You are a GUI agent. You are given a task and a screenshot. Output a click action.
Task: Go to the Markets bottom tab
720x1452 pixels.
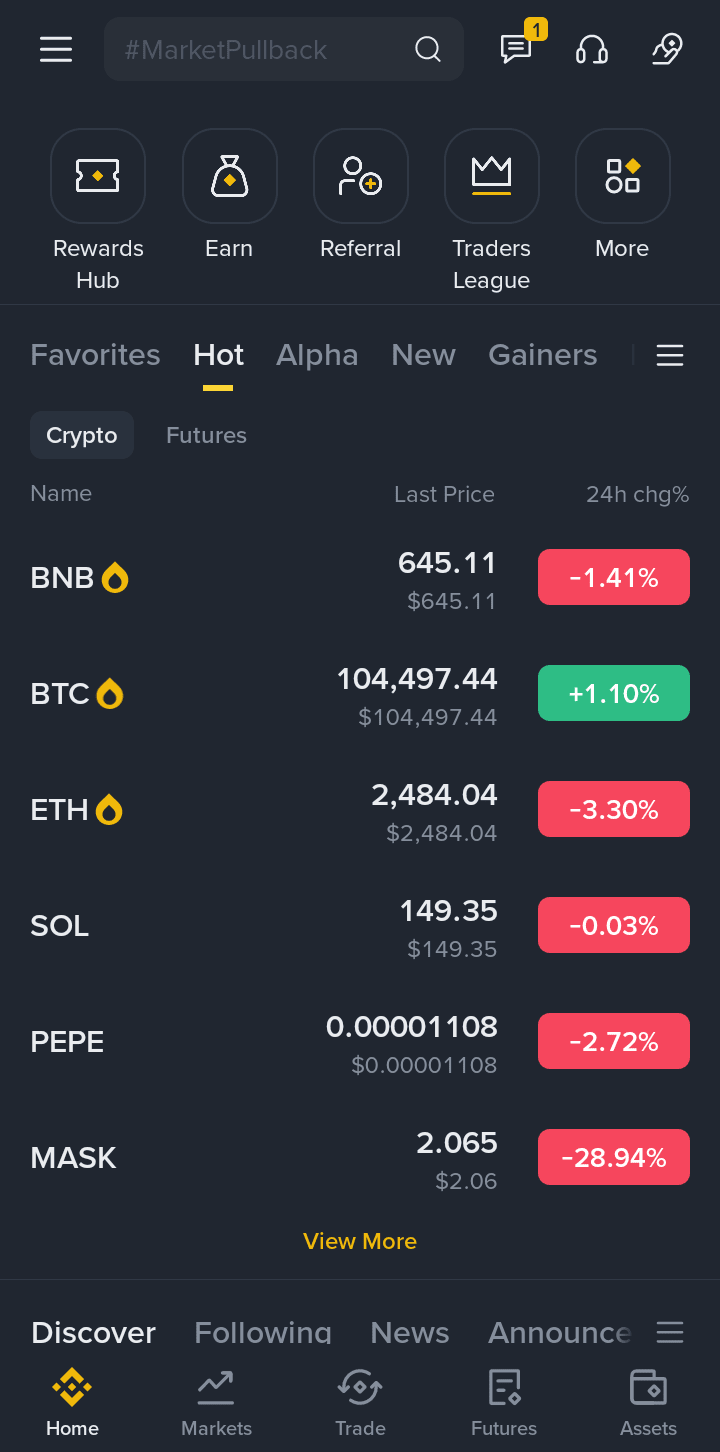pyautogui.click(x=216, y=1402)
